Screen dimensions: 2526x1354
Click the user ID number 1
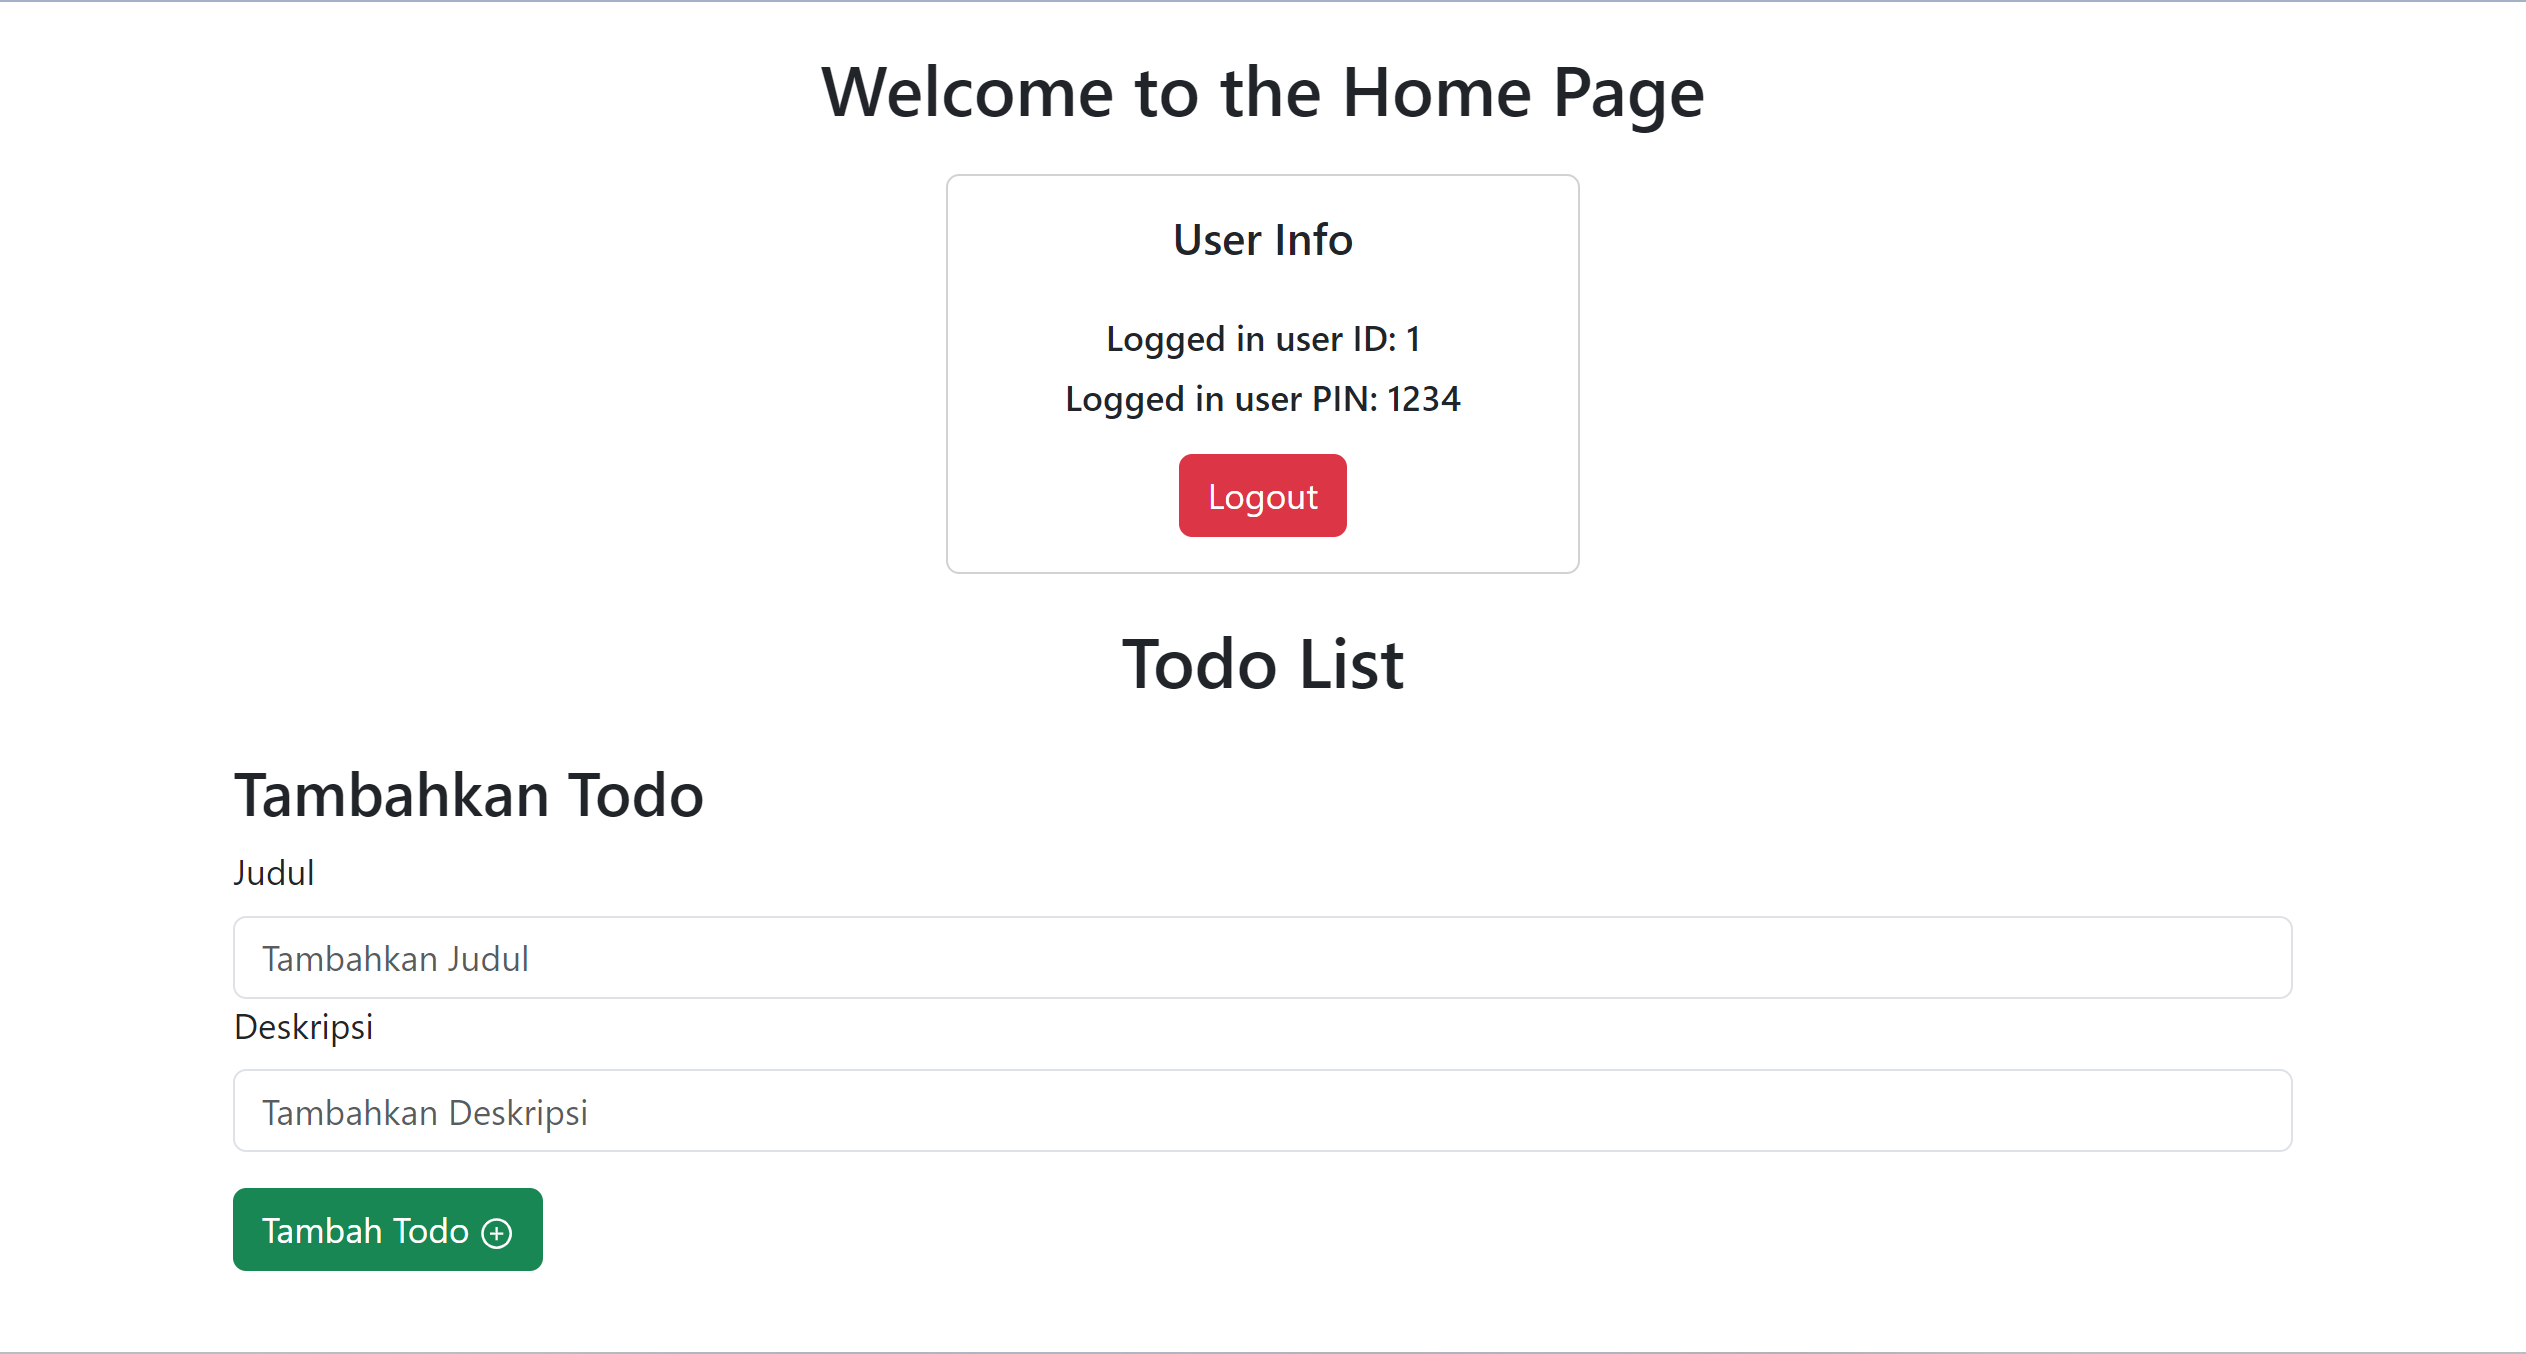point(1413,339)
